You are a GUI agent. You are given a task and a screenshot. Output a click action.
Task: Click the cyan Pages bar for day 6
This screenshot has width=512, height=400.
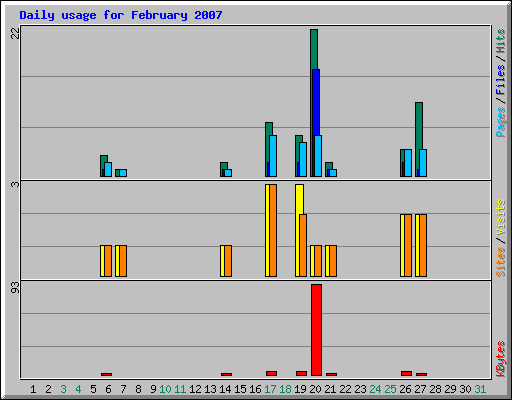(108, 169)
